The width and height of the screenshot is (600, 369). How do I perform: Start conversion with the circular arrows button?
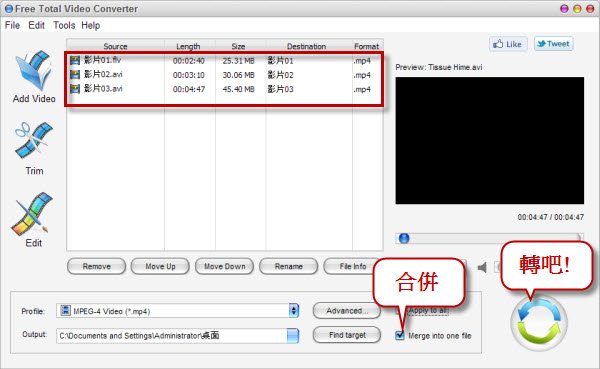pos(539,323)
